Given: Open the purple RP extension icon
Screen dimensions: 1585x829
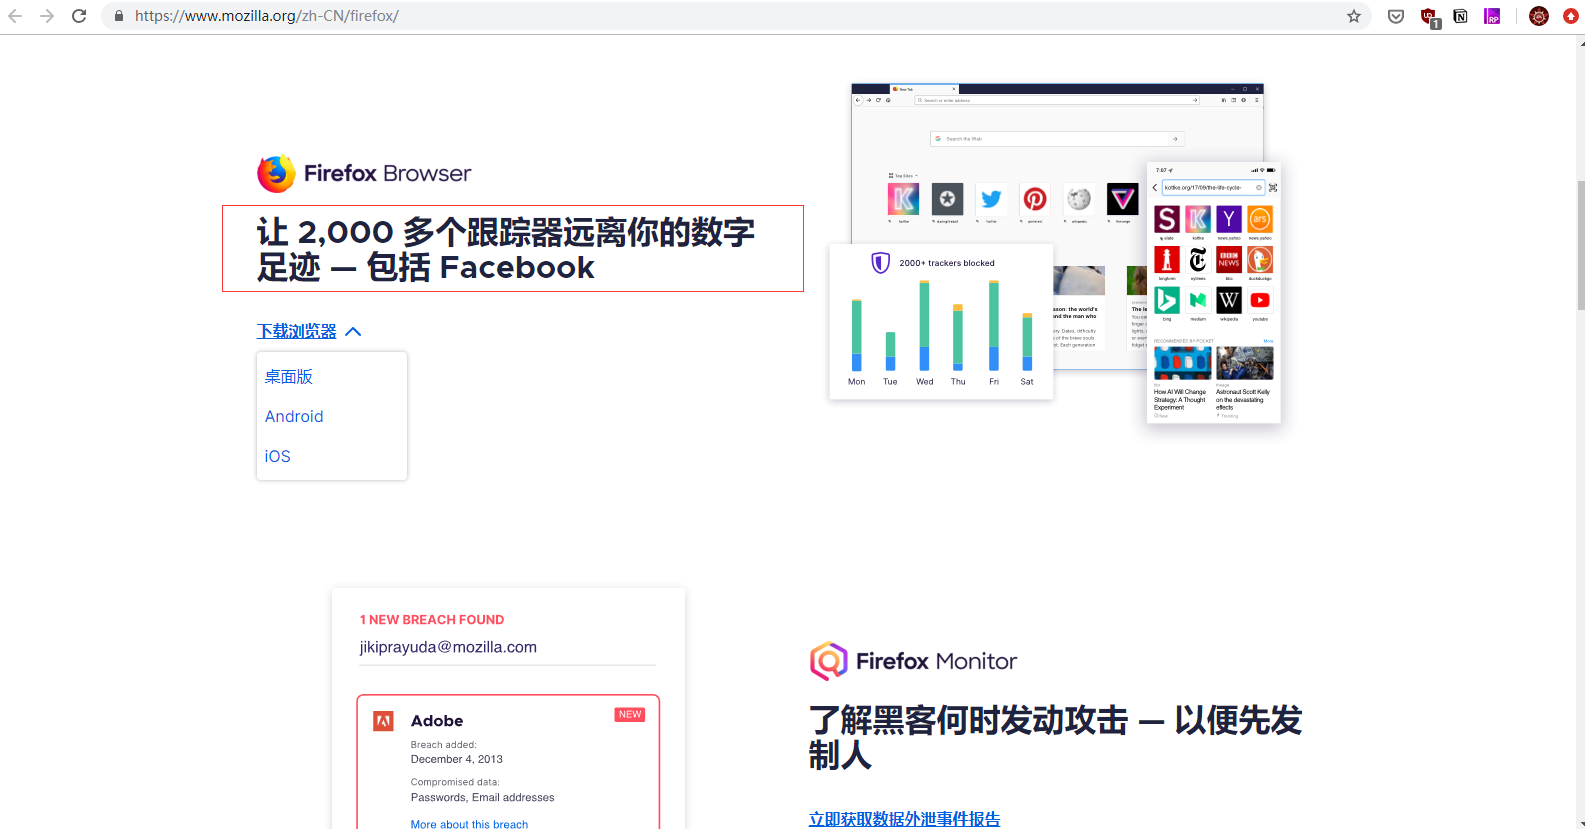Looking at the screenshot, I should pyautogui.click(x=1492, y=16).
